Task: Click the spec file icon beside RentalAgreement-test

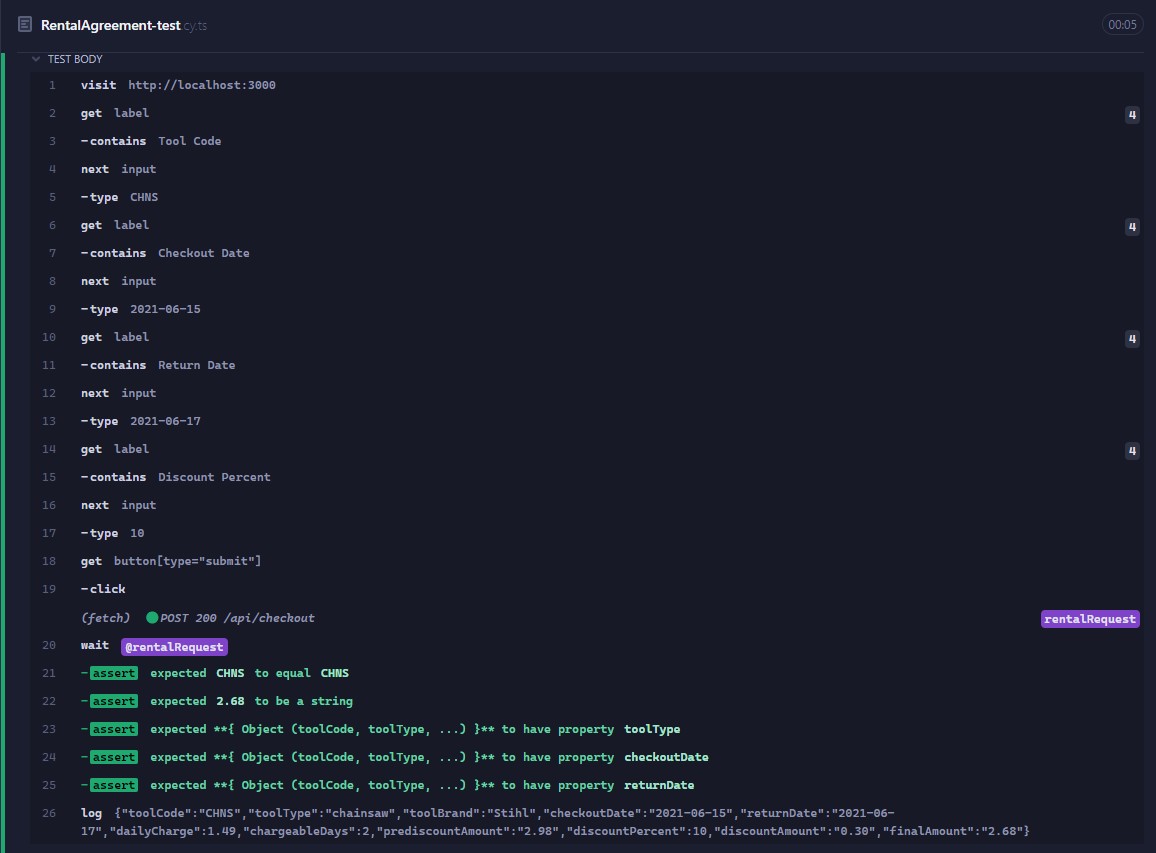Action: coord(25,24)
